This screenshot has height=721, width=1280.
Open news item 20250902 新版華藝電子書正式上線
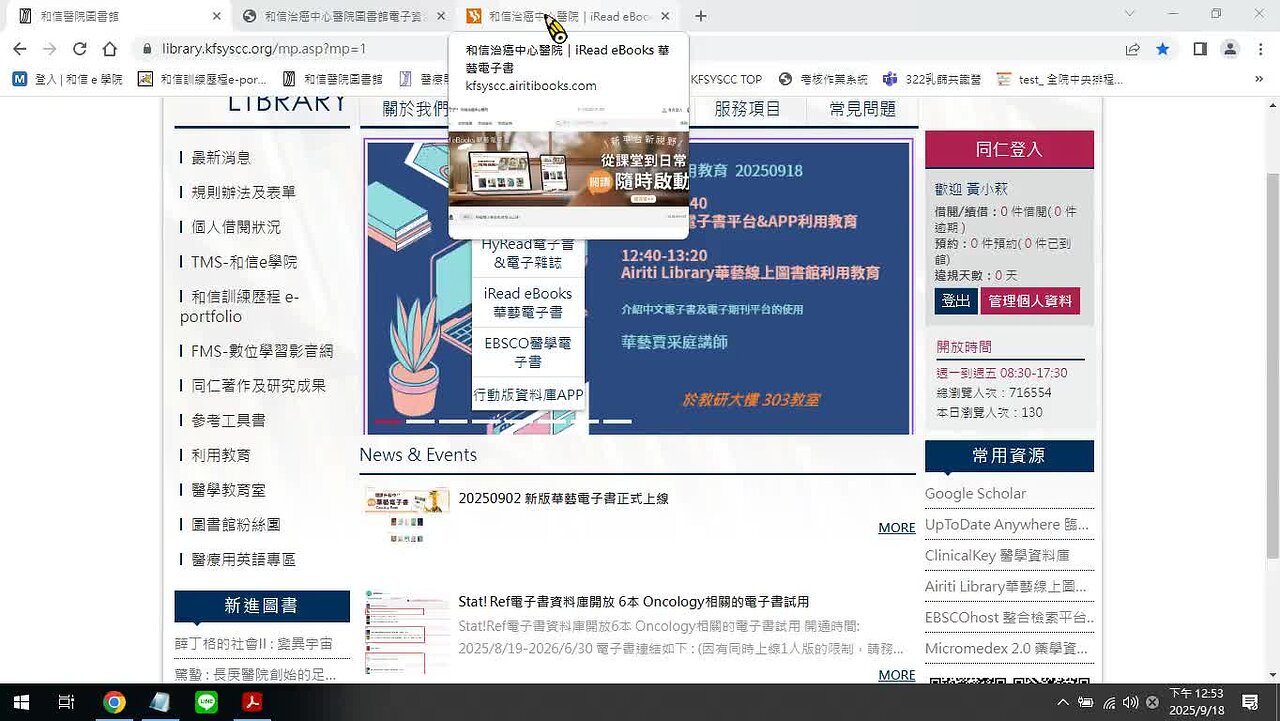click(x=563, y=498)
